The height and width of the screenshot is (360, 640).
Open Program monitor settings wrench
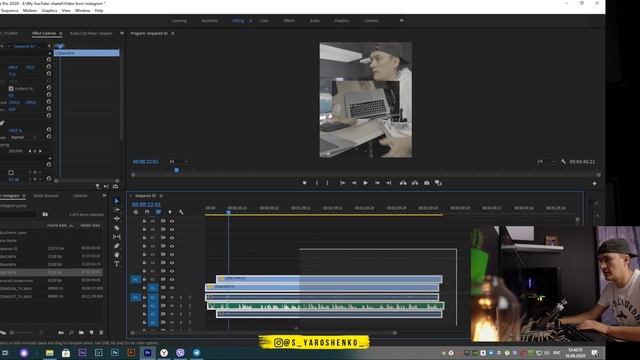point(563,162)
